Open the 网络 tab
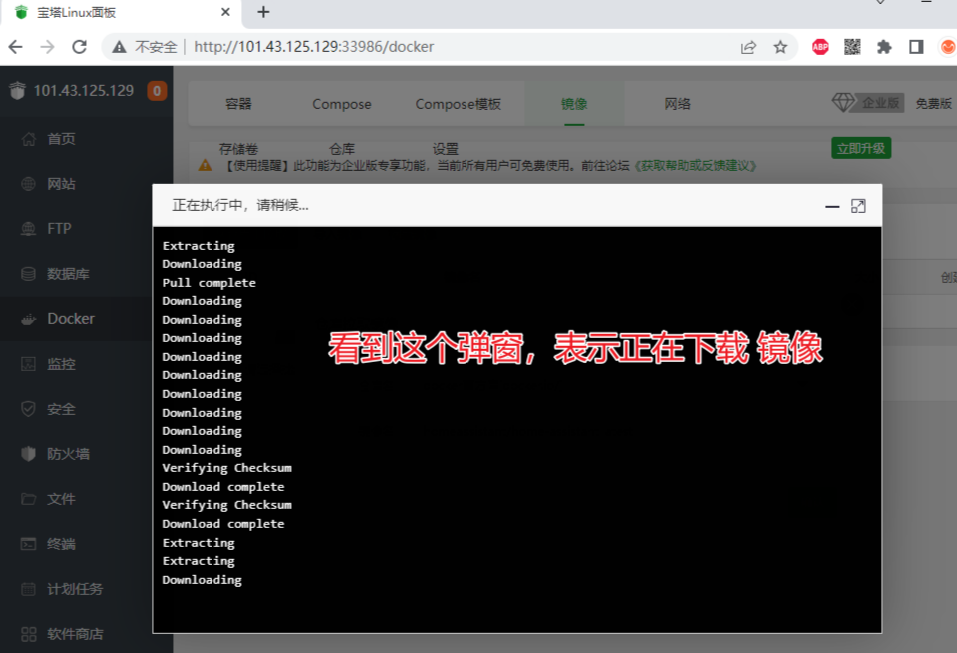957x653 pixels. pyautogui.click(x=677, y=104)
